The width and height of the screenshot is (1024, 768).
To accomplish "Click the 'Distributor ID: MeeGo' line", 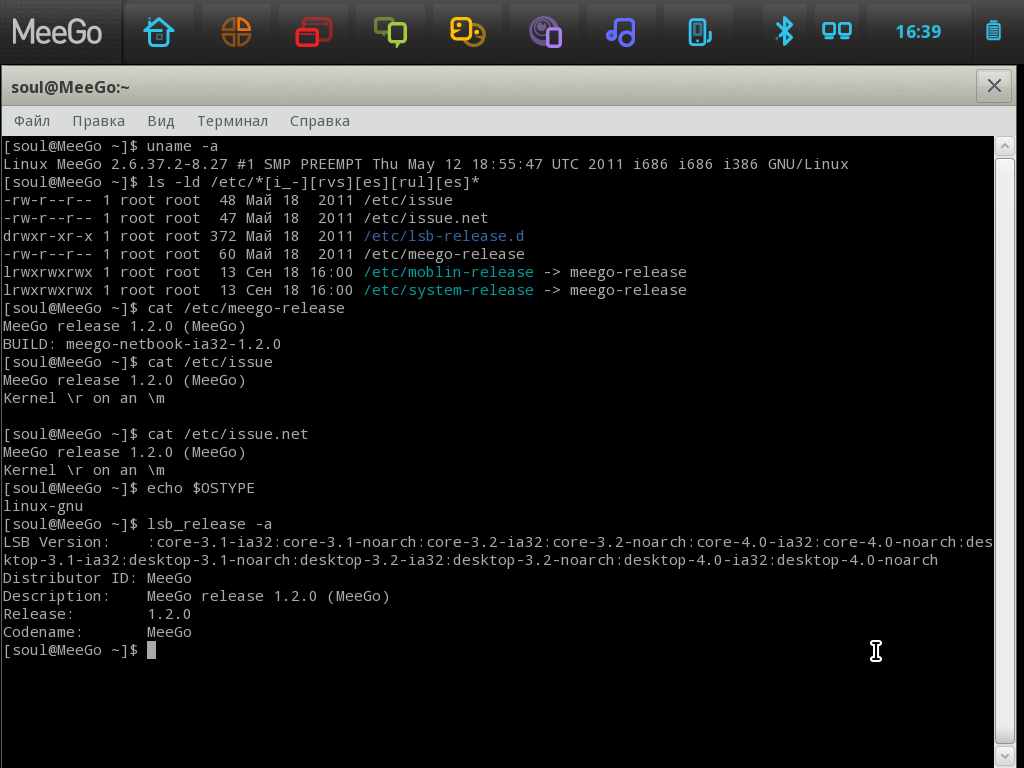I will [x=97, y=578].
